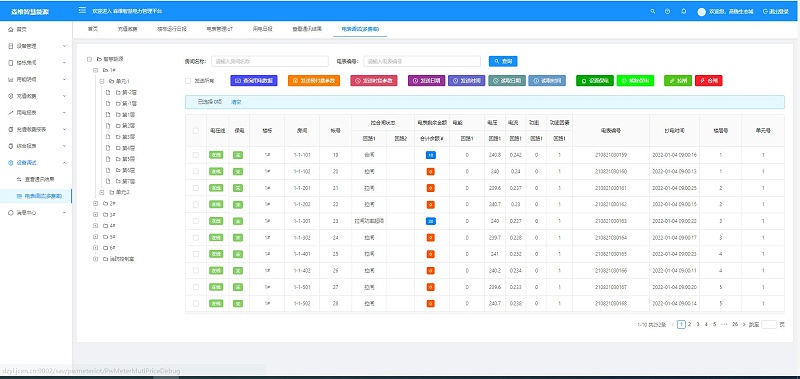Screen dimensions: 800x379
Task: Expand the 2# building tree node
Action: [95, 204]
